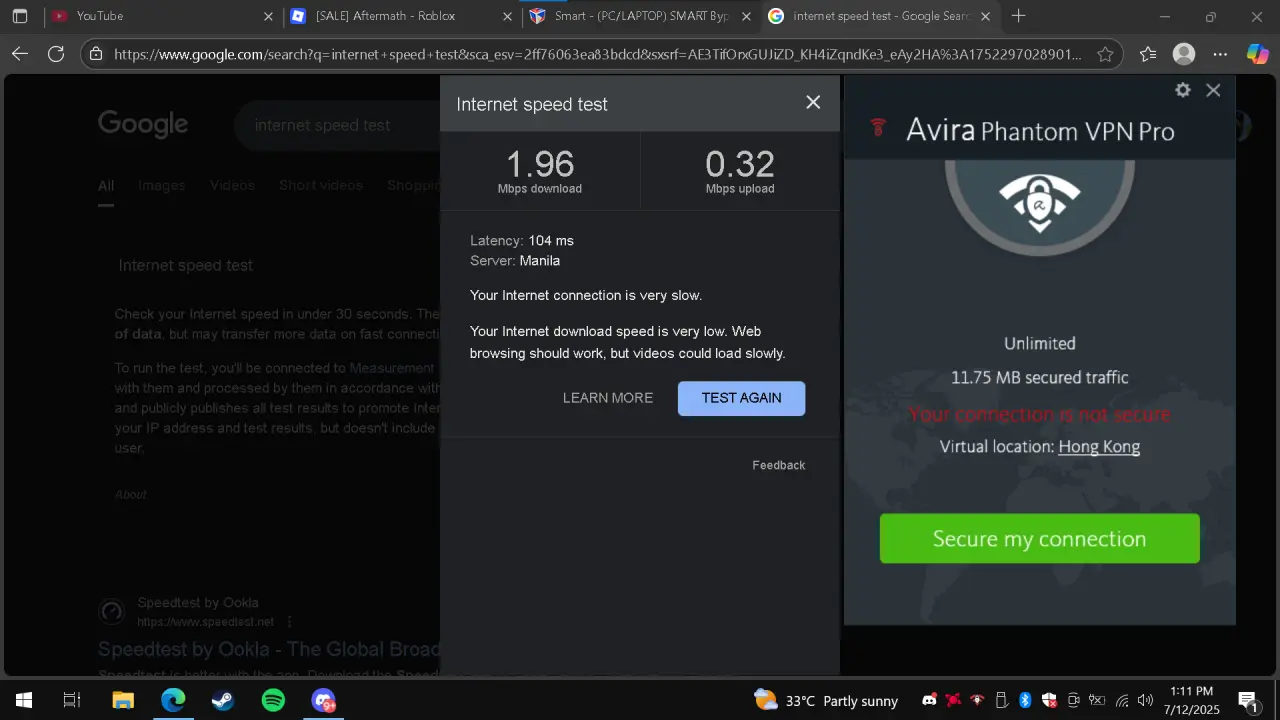Viewport: 1280px width, 720px height.
Task: Close the Avira Phantom VPN panel
Action: pos(1213,90)
